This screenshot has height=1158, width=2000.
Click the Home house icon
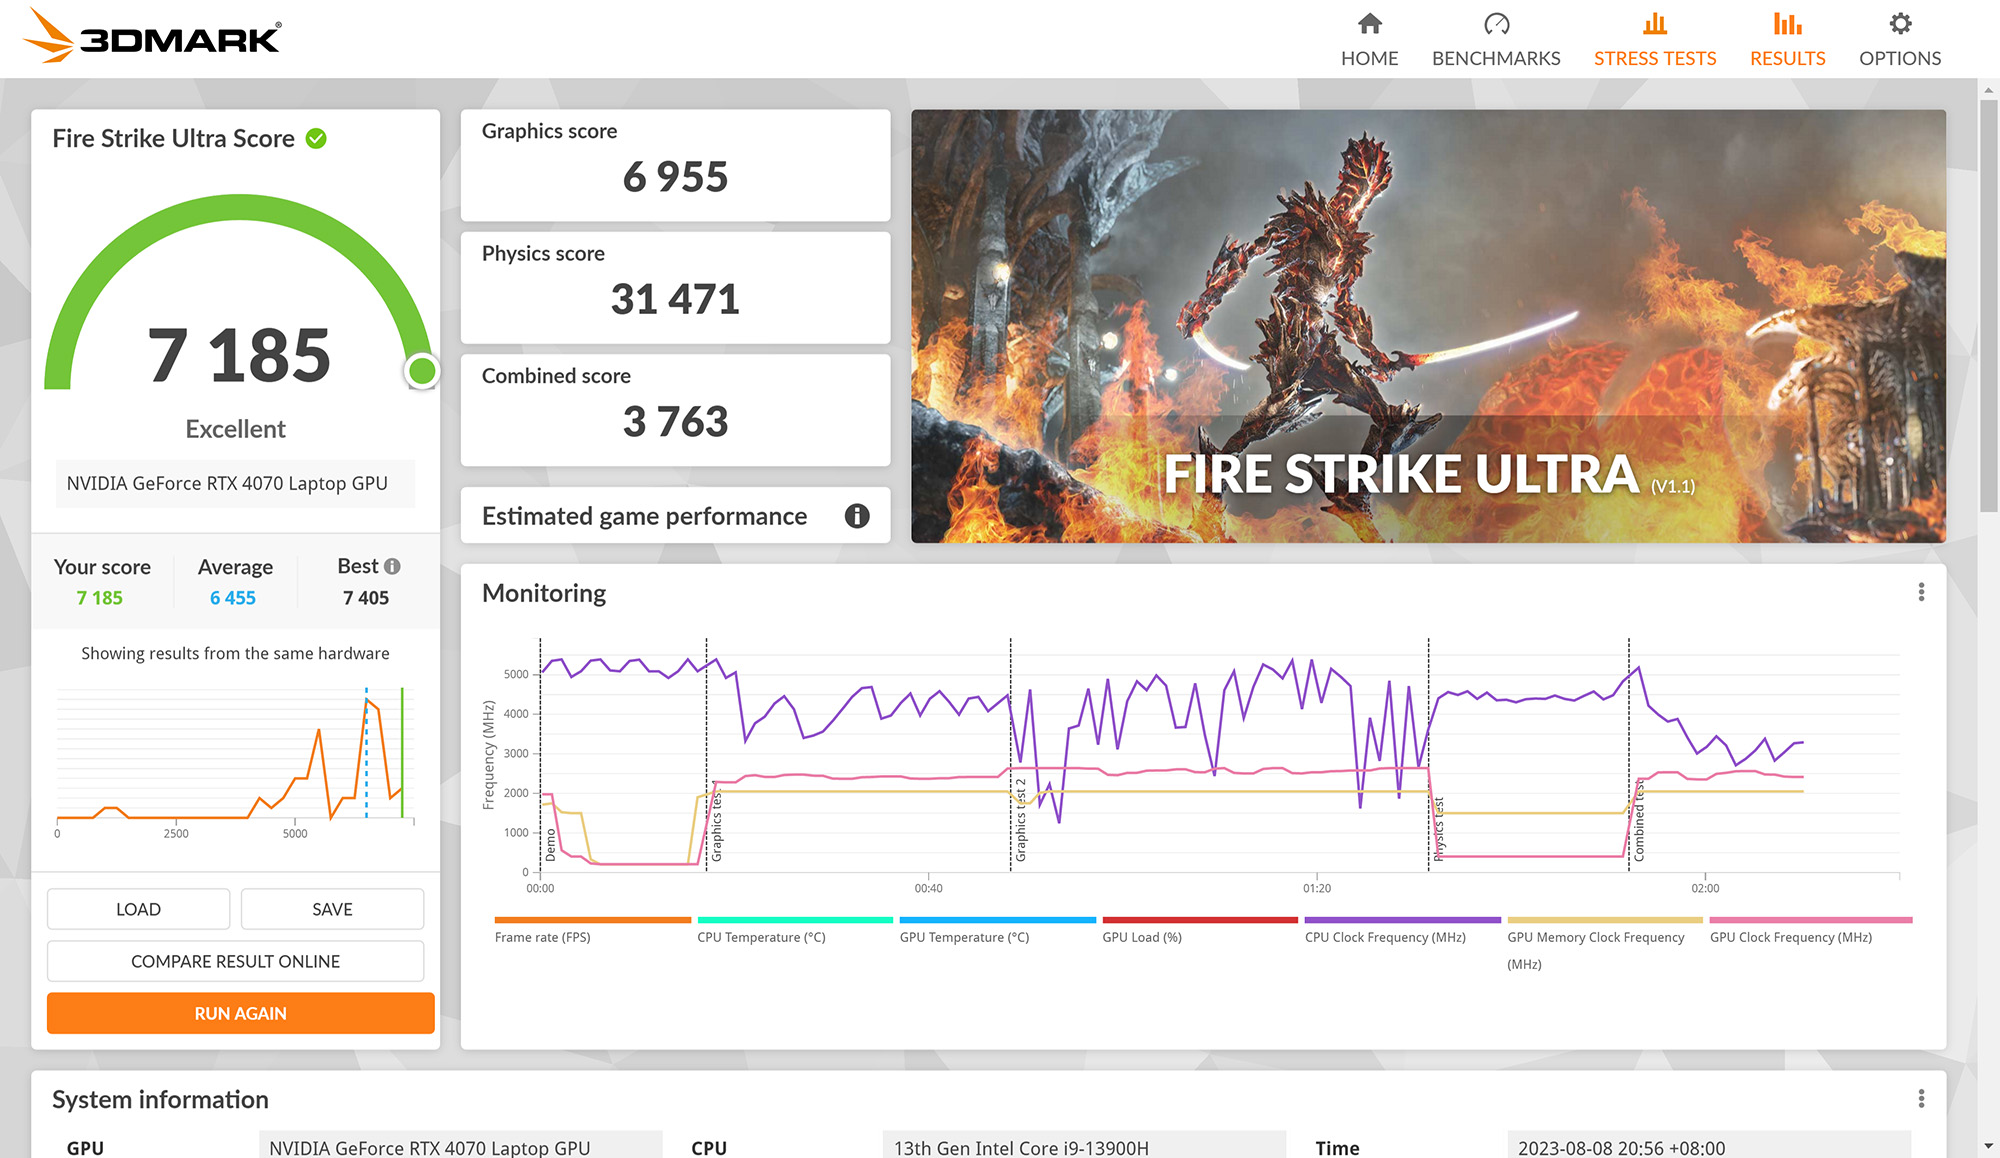[x=1370, y=23]
